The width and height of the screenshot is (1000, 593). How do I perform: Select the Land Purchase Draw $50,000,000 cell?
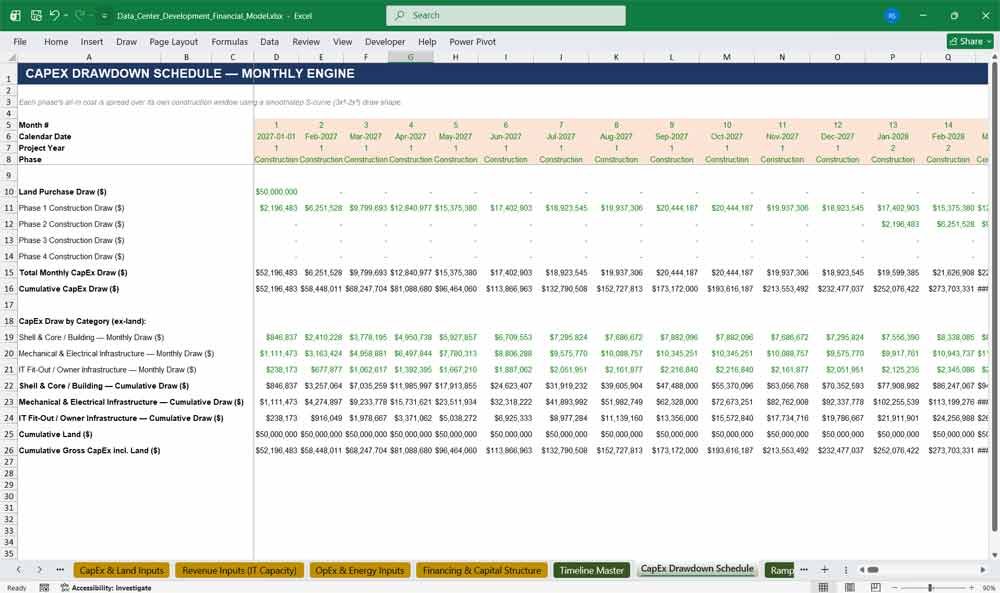276,192
